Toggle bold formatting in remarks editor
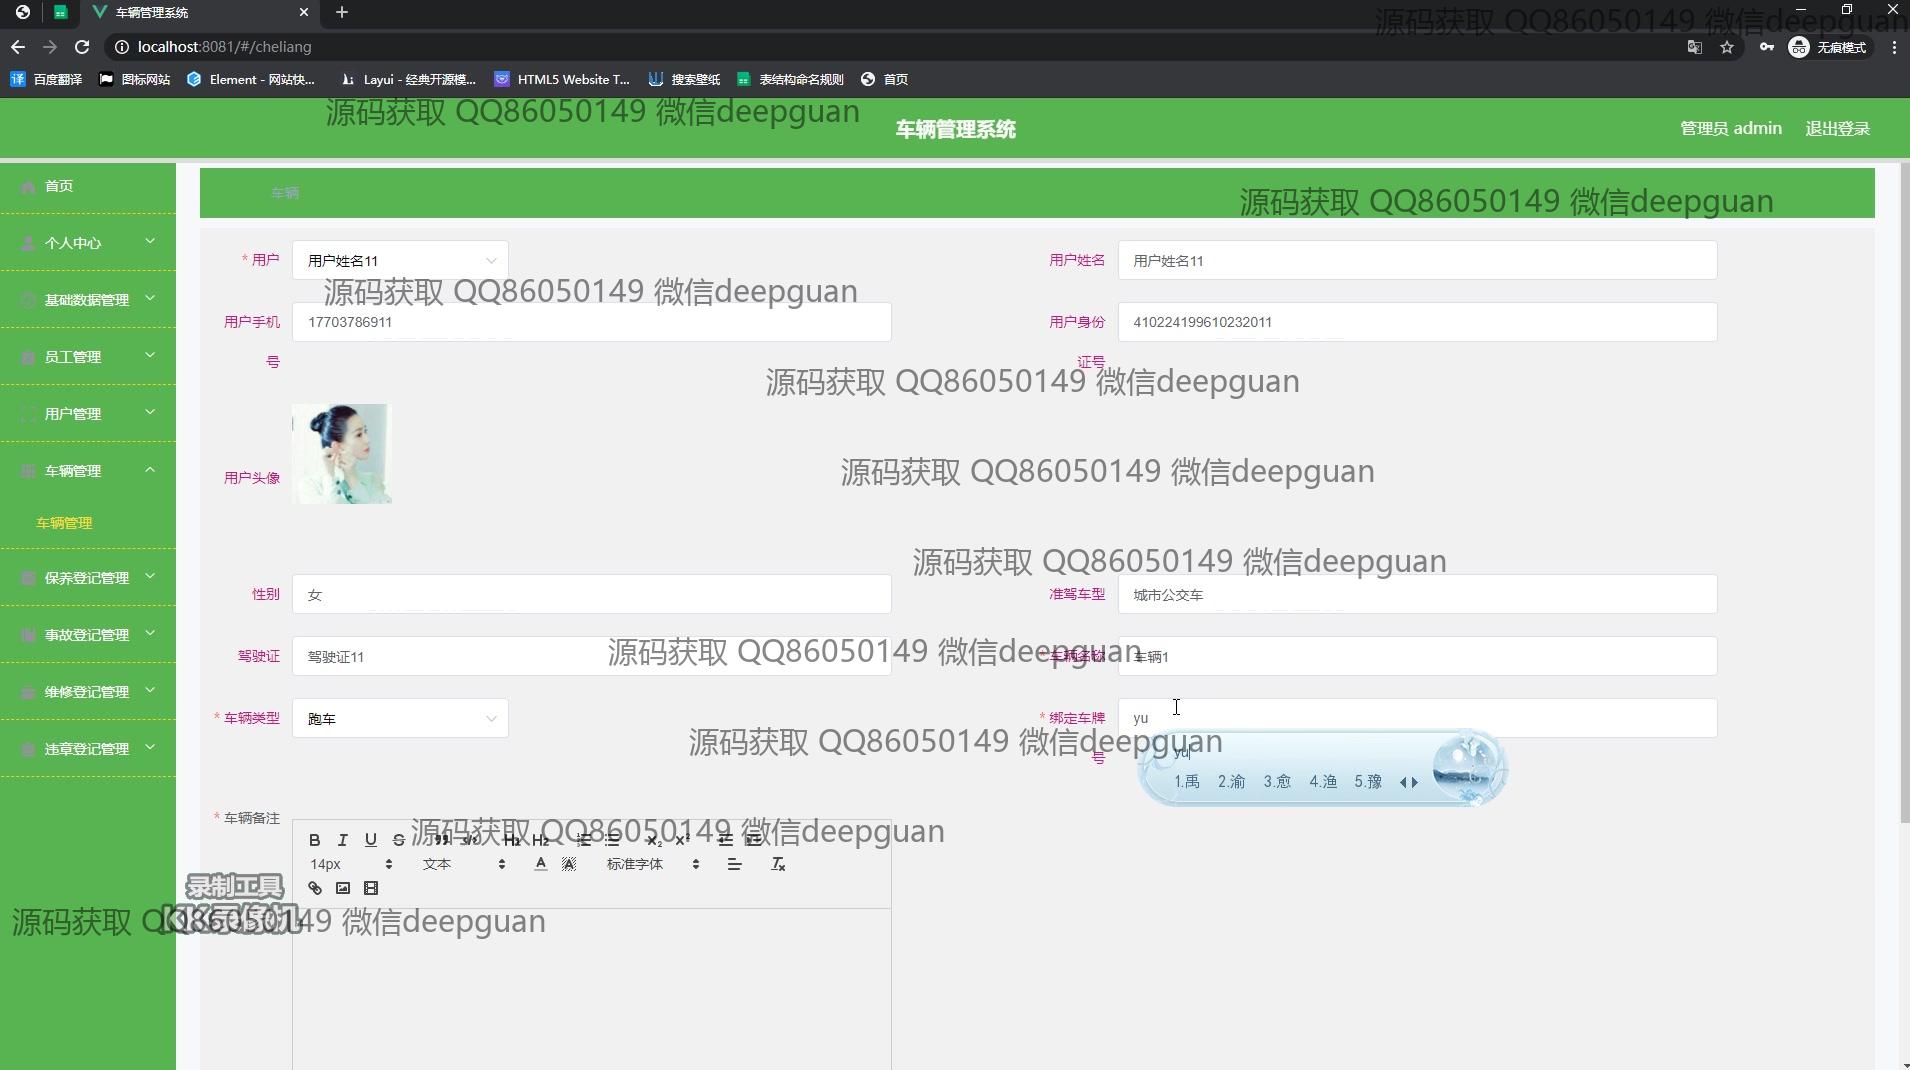 [x=314, y=840]
